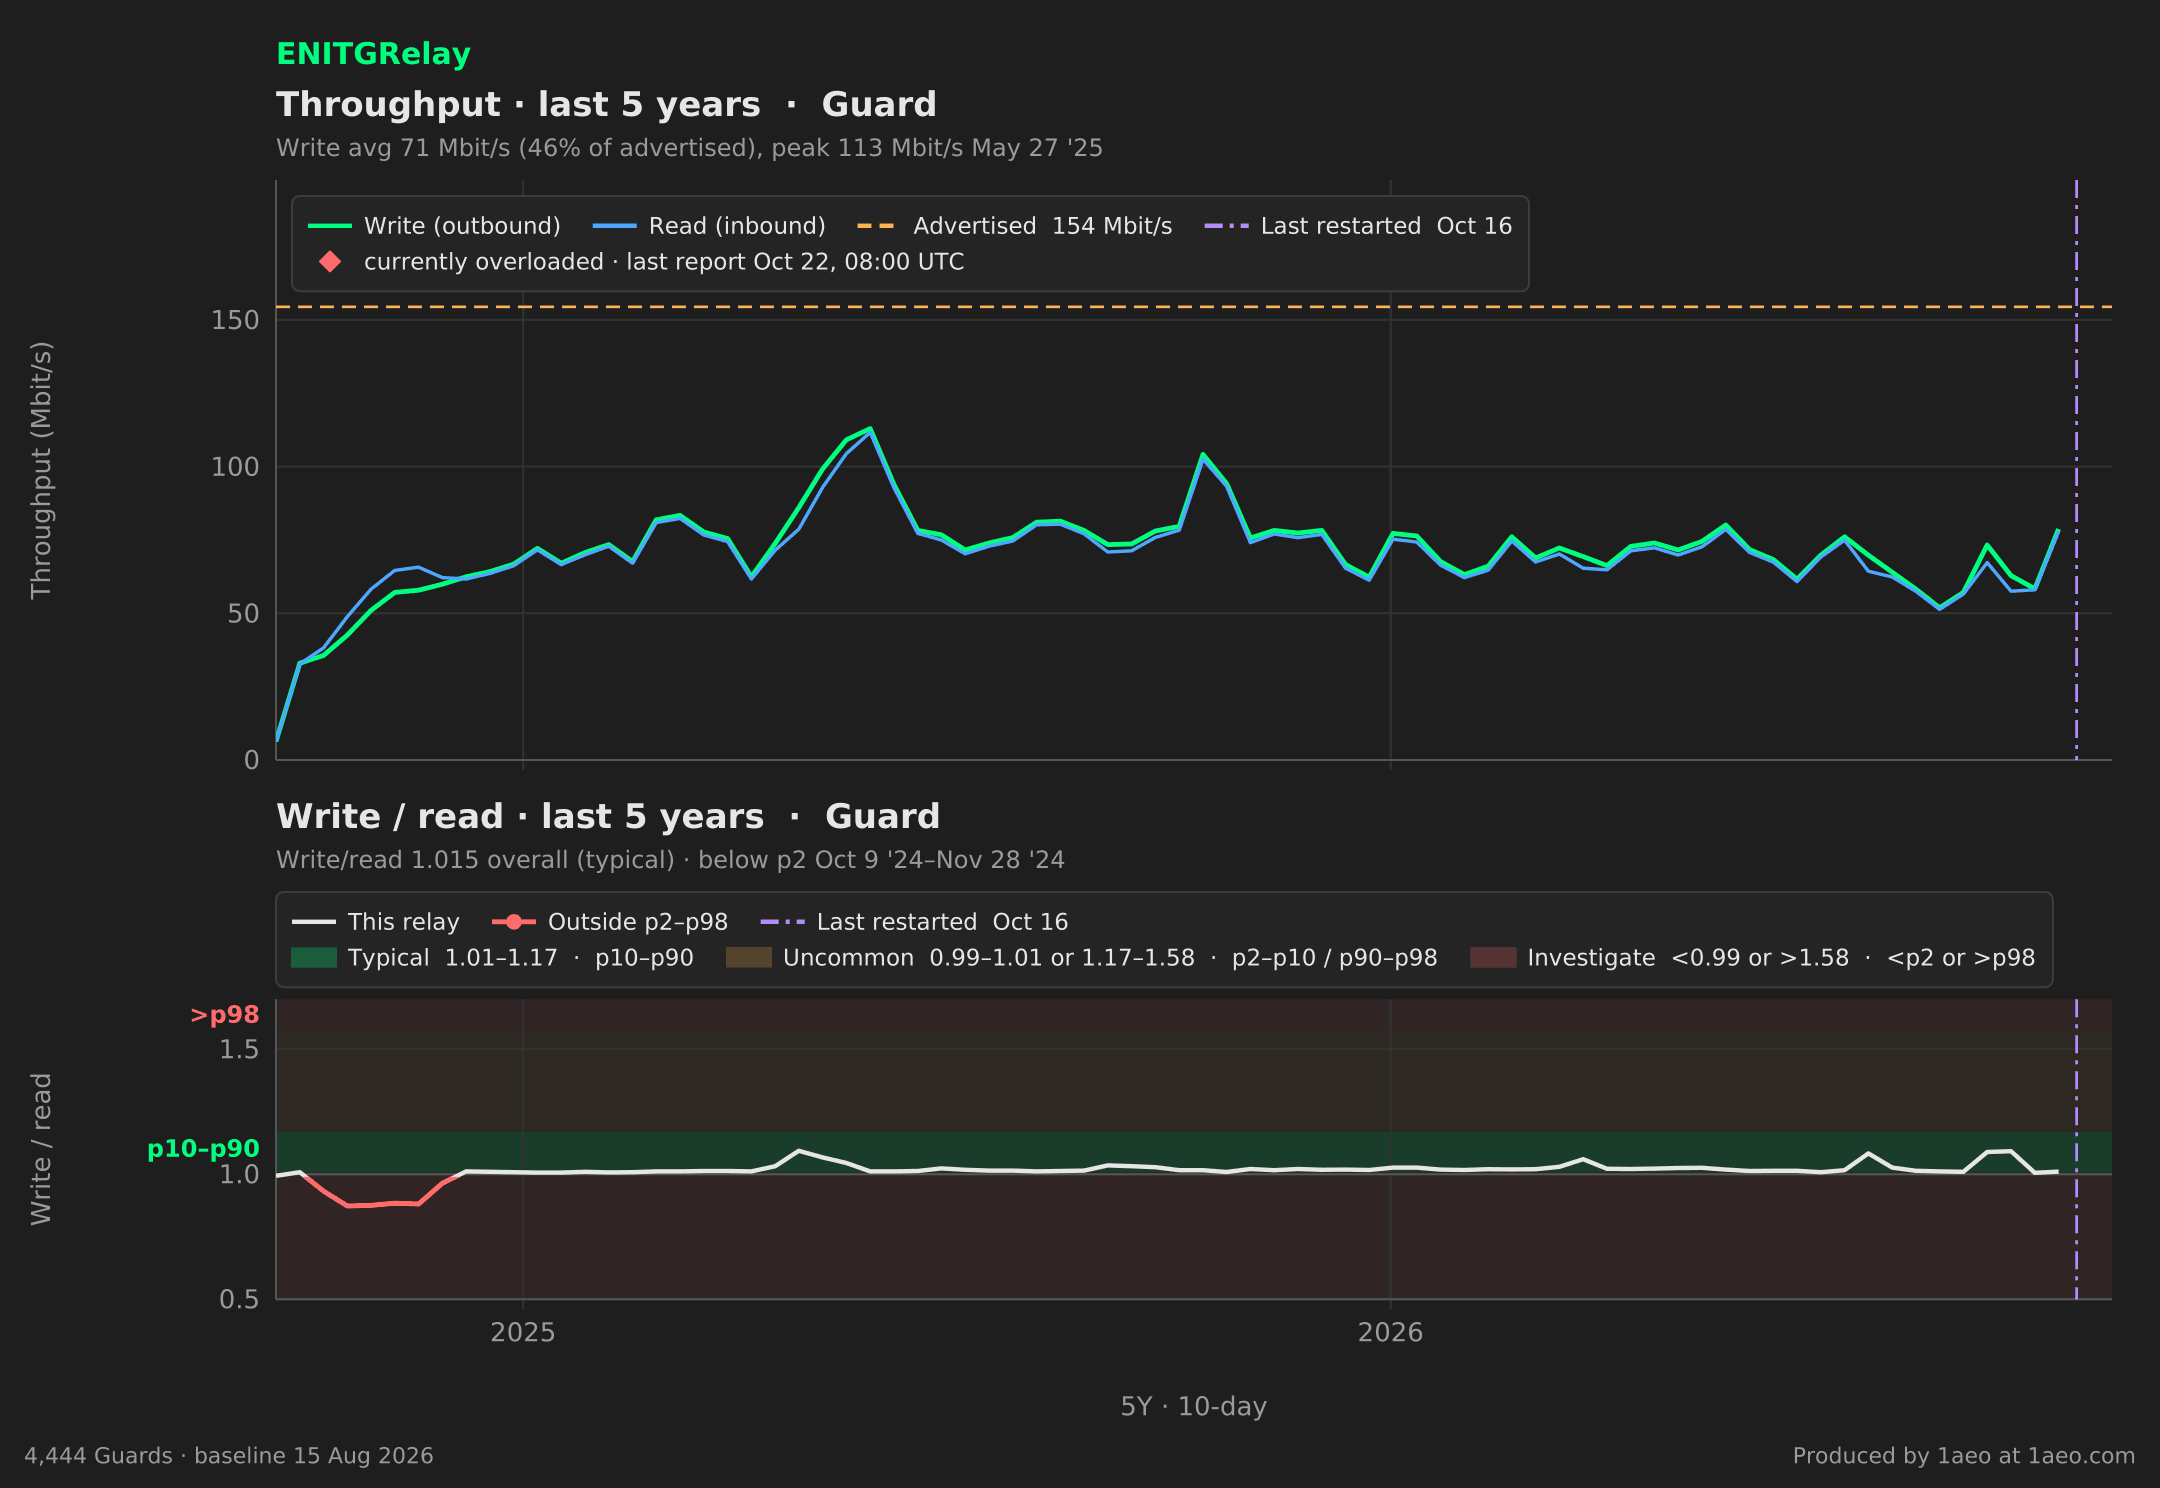The height and width of the screenshot is (1488, 2160).
Task: Click the 100 tick on throughput axis
Action: 235,467
